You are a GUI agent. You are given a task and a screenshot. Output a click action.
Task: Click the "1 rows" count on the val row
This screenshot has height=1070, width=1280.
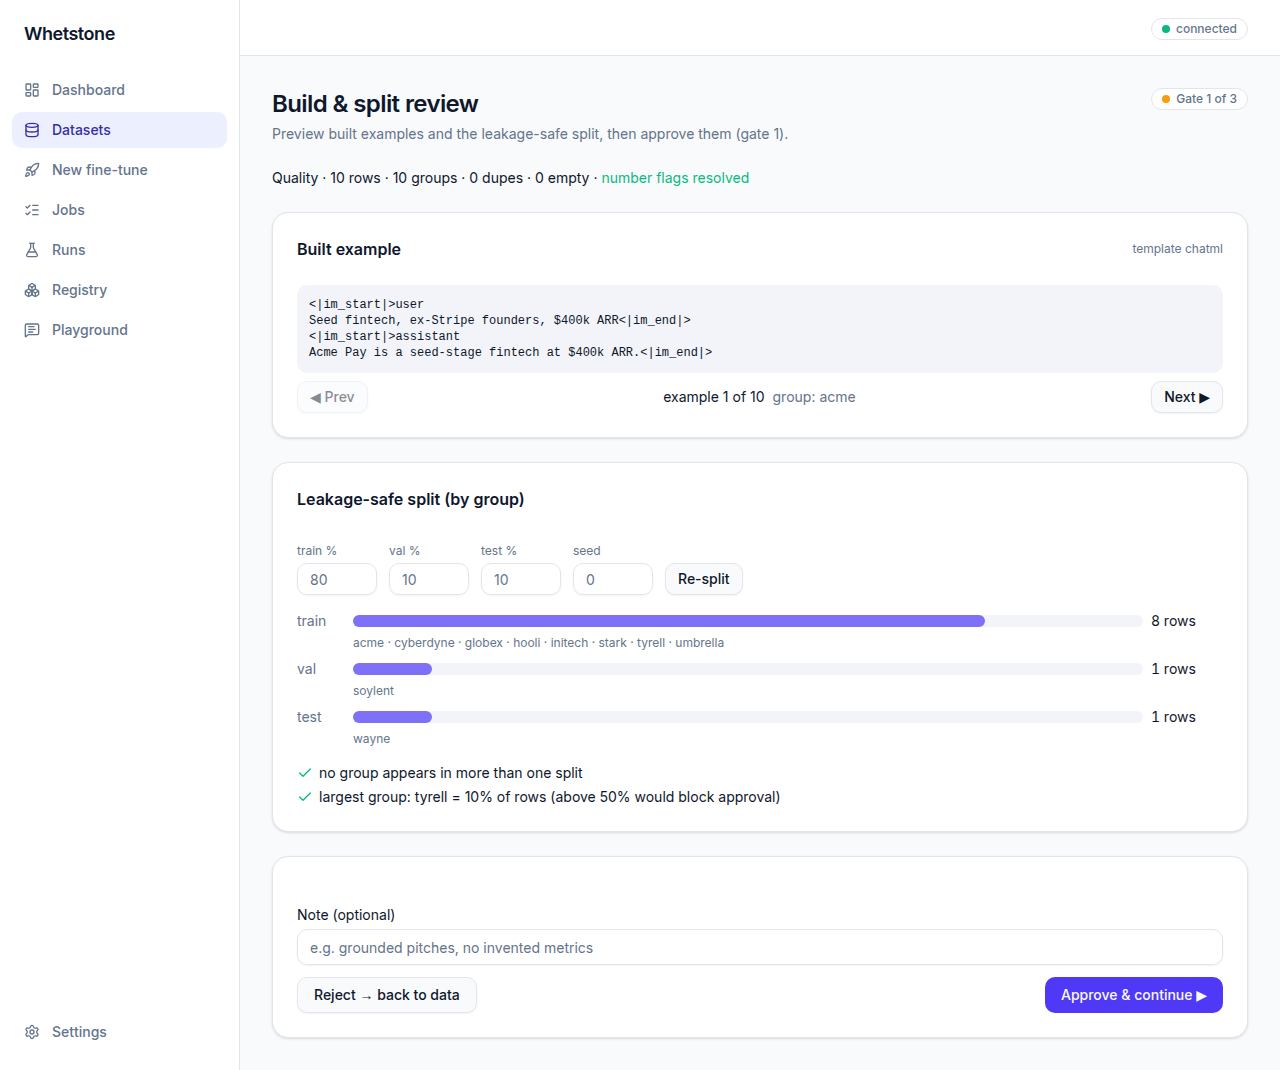pyautogui.click(x=1174, y=669)
